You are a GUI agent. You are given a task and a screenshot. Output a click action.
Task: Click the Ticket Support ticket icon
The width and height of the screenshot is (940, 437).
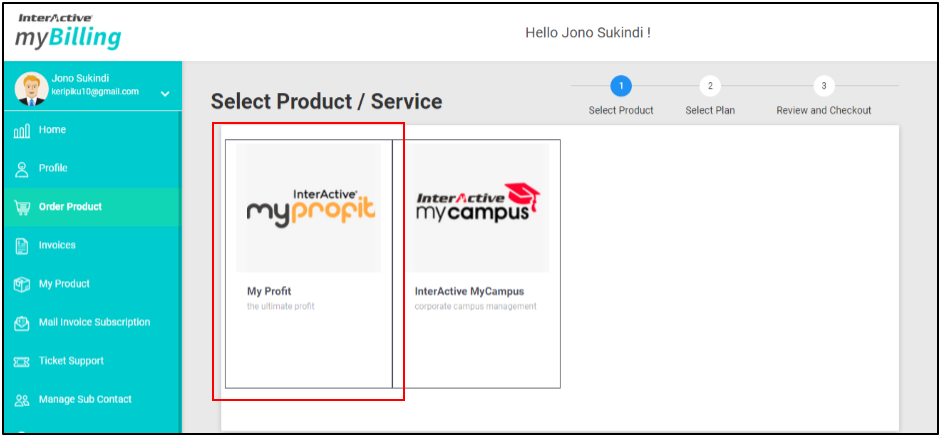(x=21, y=361)
